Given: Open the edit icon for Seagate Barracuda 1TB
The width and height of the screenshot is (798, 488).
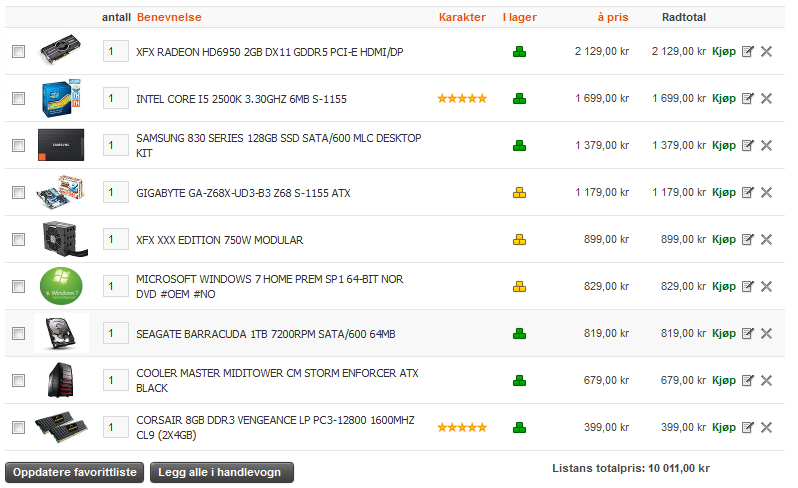Looking at the screenshot, I should pos(747,333).
